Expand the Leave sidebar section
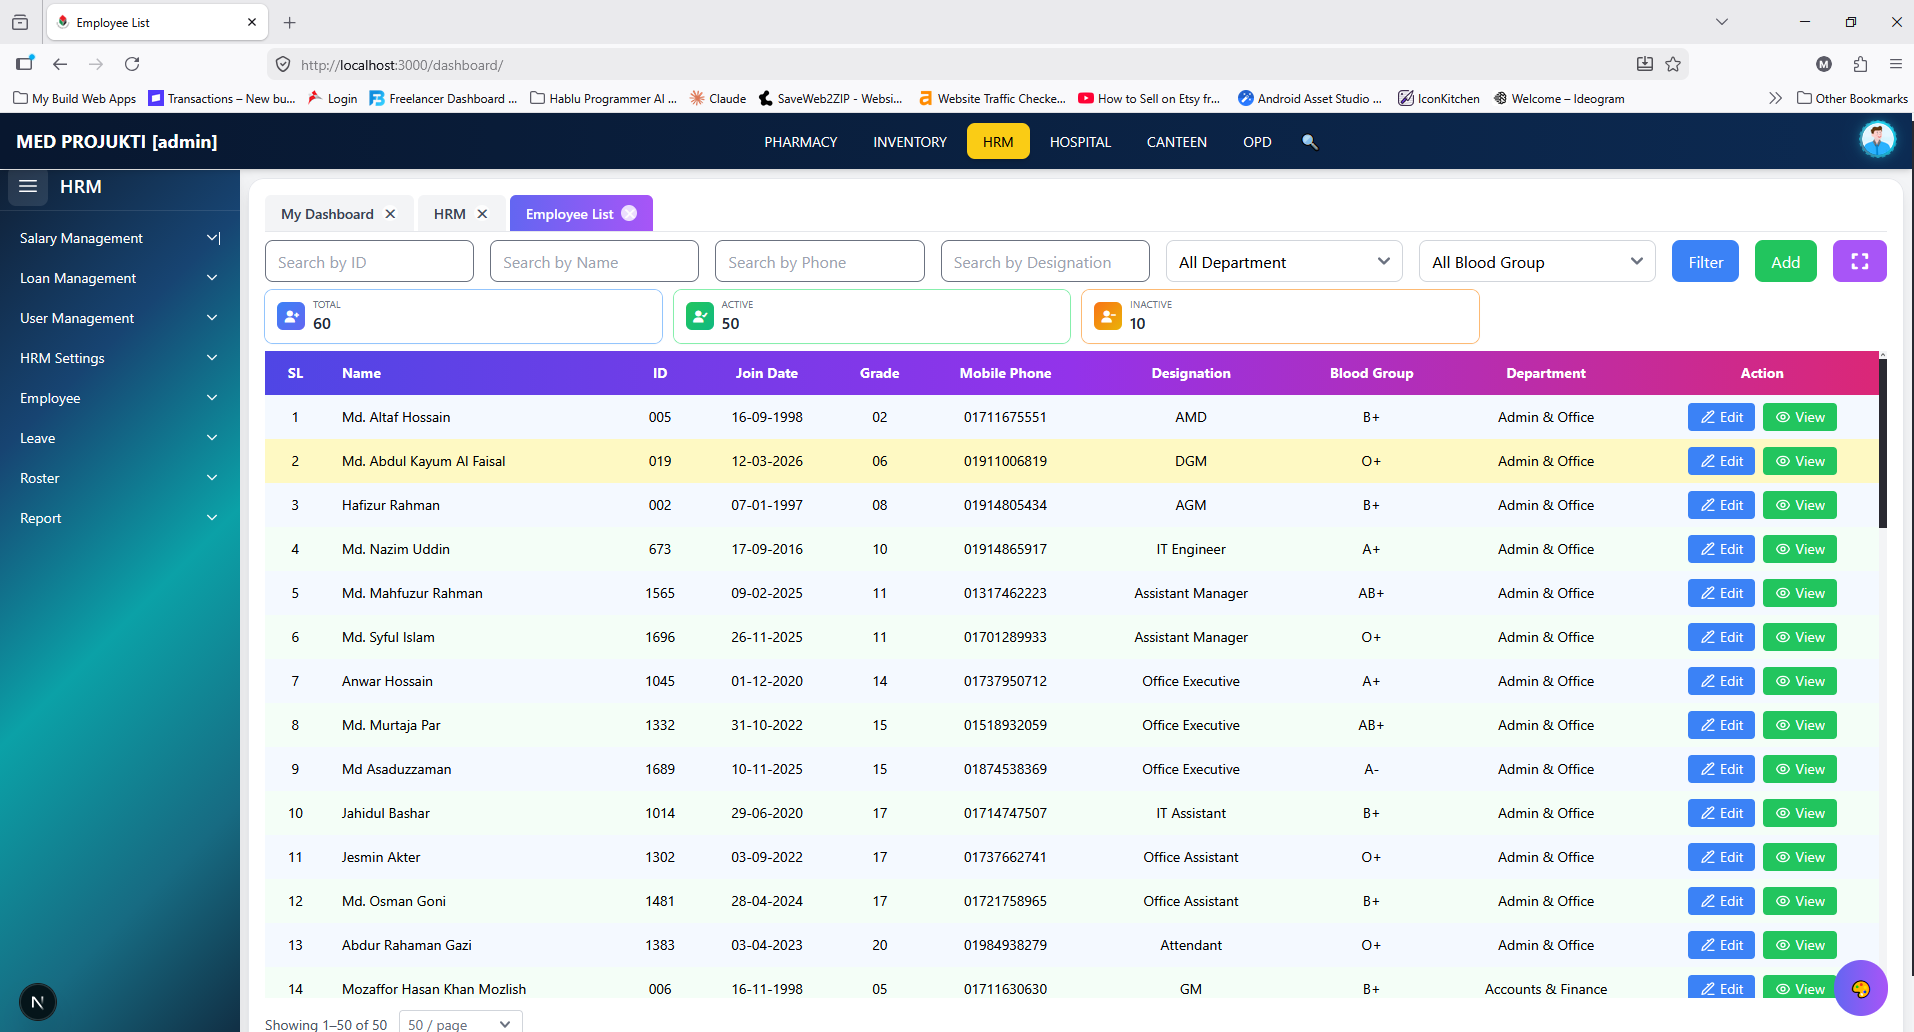 [120, 438]
